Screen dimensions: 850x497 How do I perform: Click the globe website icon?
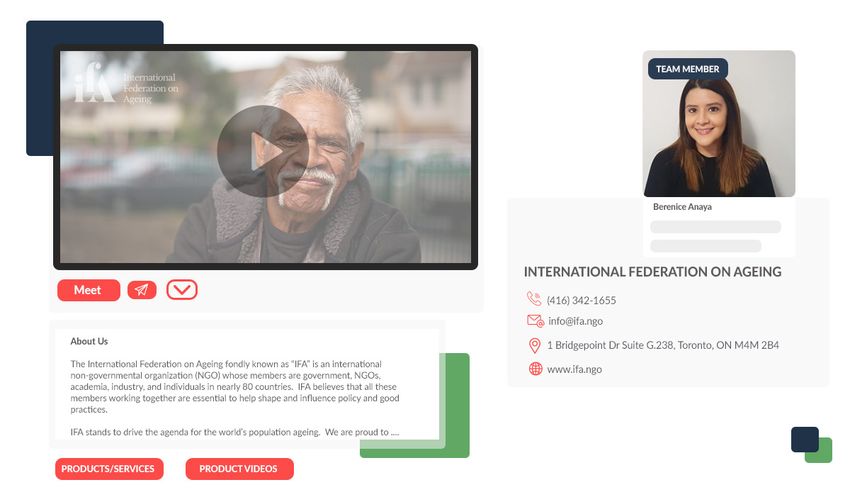[535, 369]
